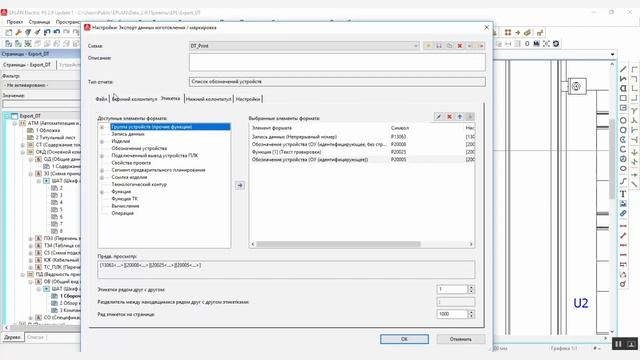Image resolution: width=640 pixels, height=360 pixels.
Task: Select the Insert image tool
Action: click(x=623, y=204)
